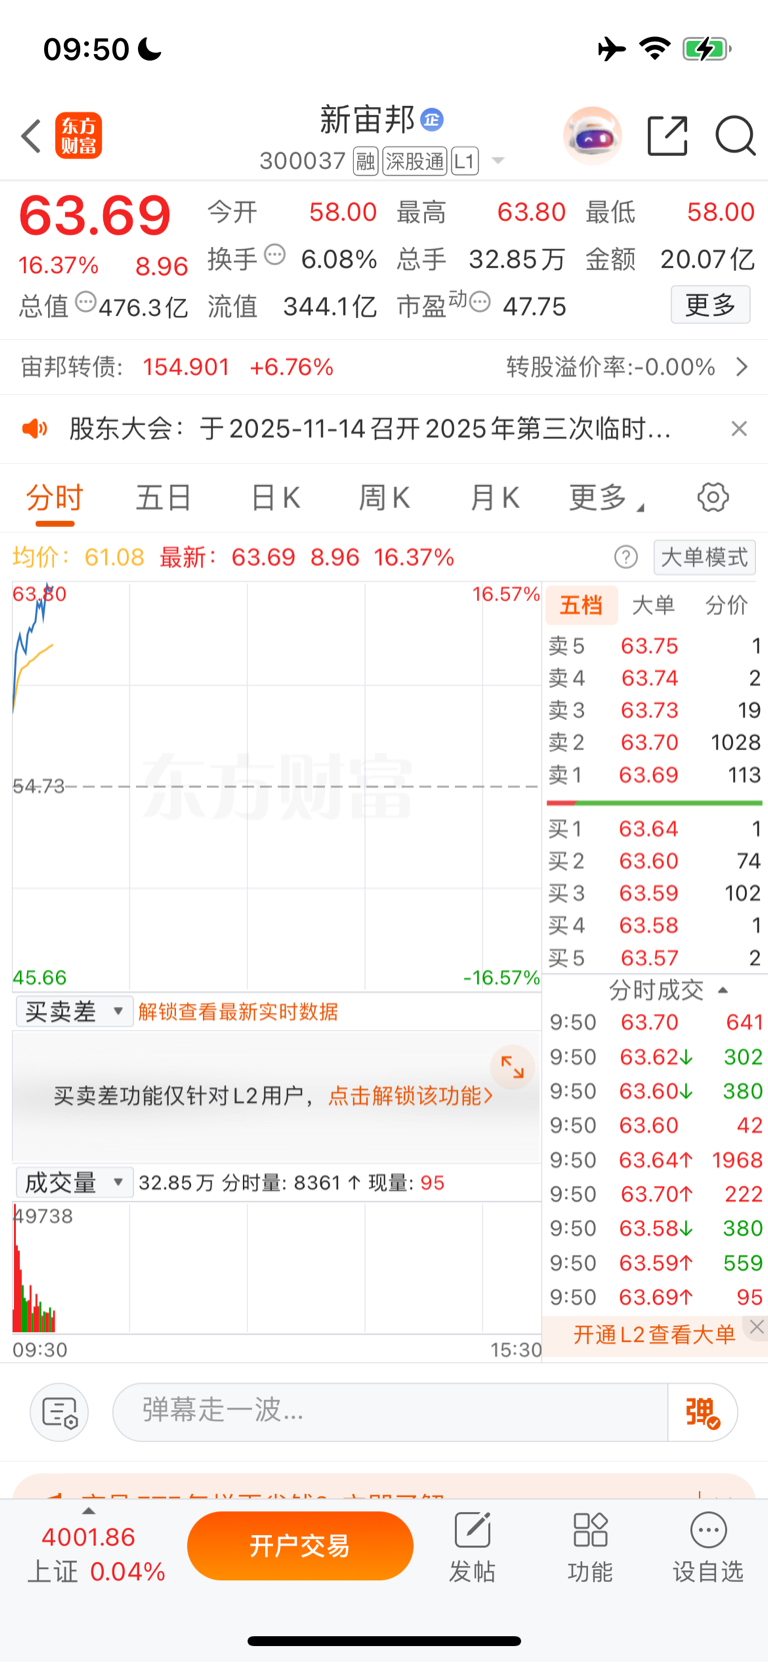Tap the announcement speaker icon

(x=35, y=429)
